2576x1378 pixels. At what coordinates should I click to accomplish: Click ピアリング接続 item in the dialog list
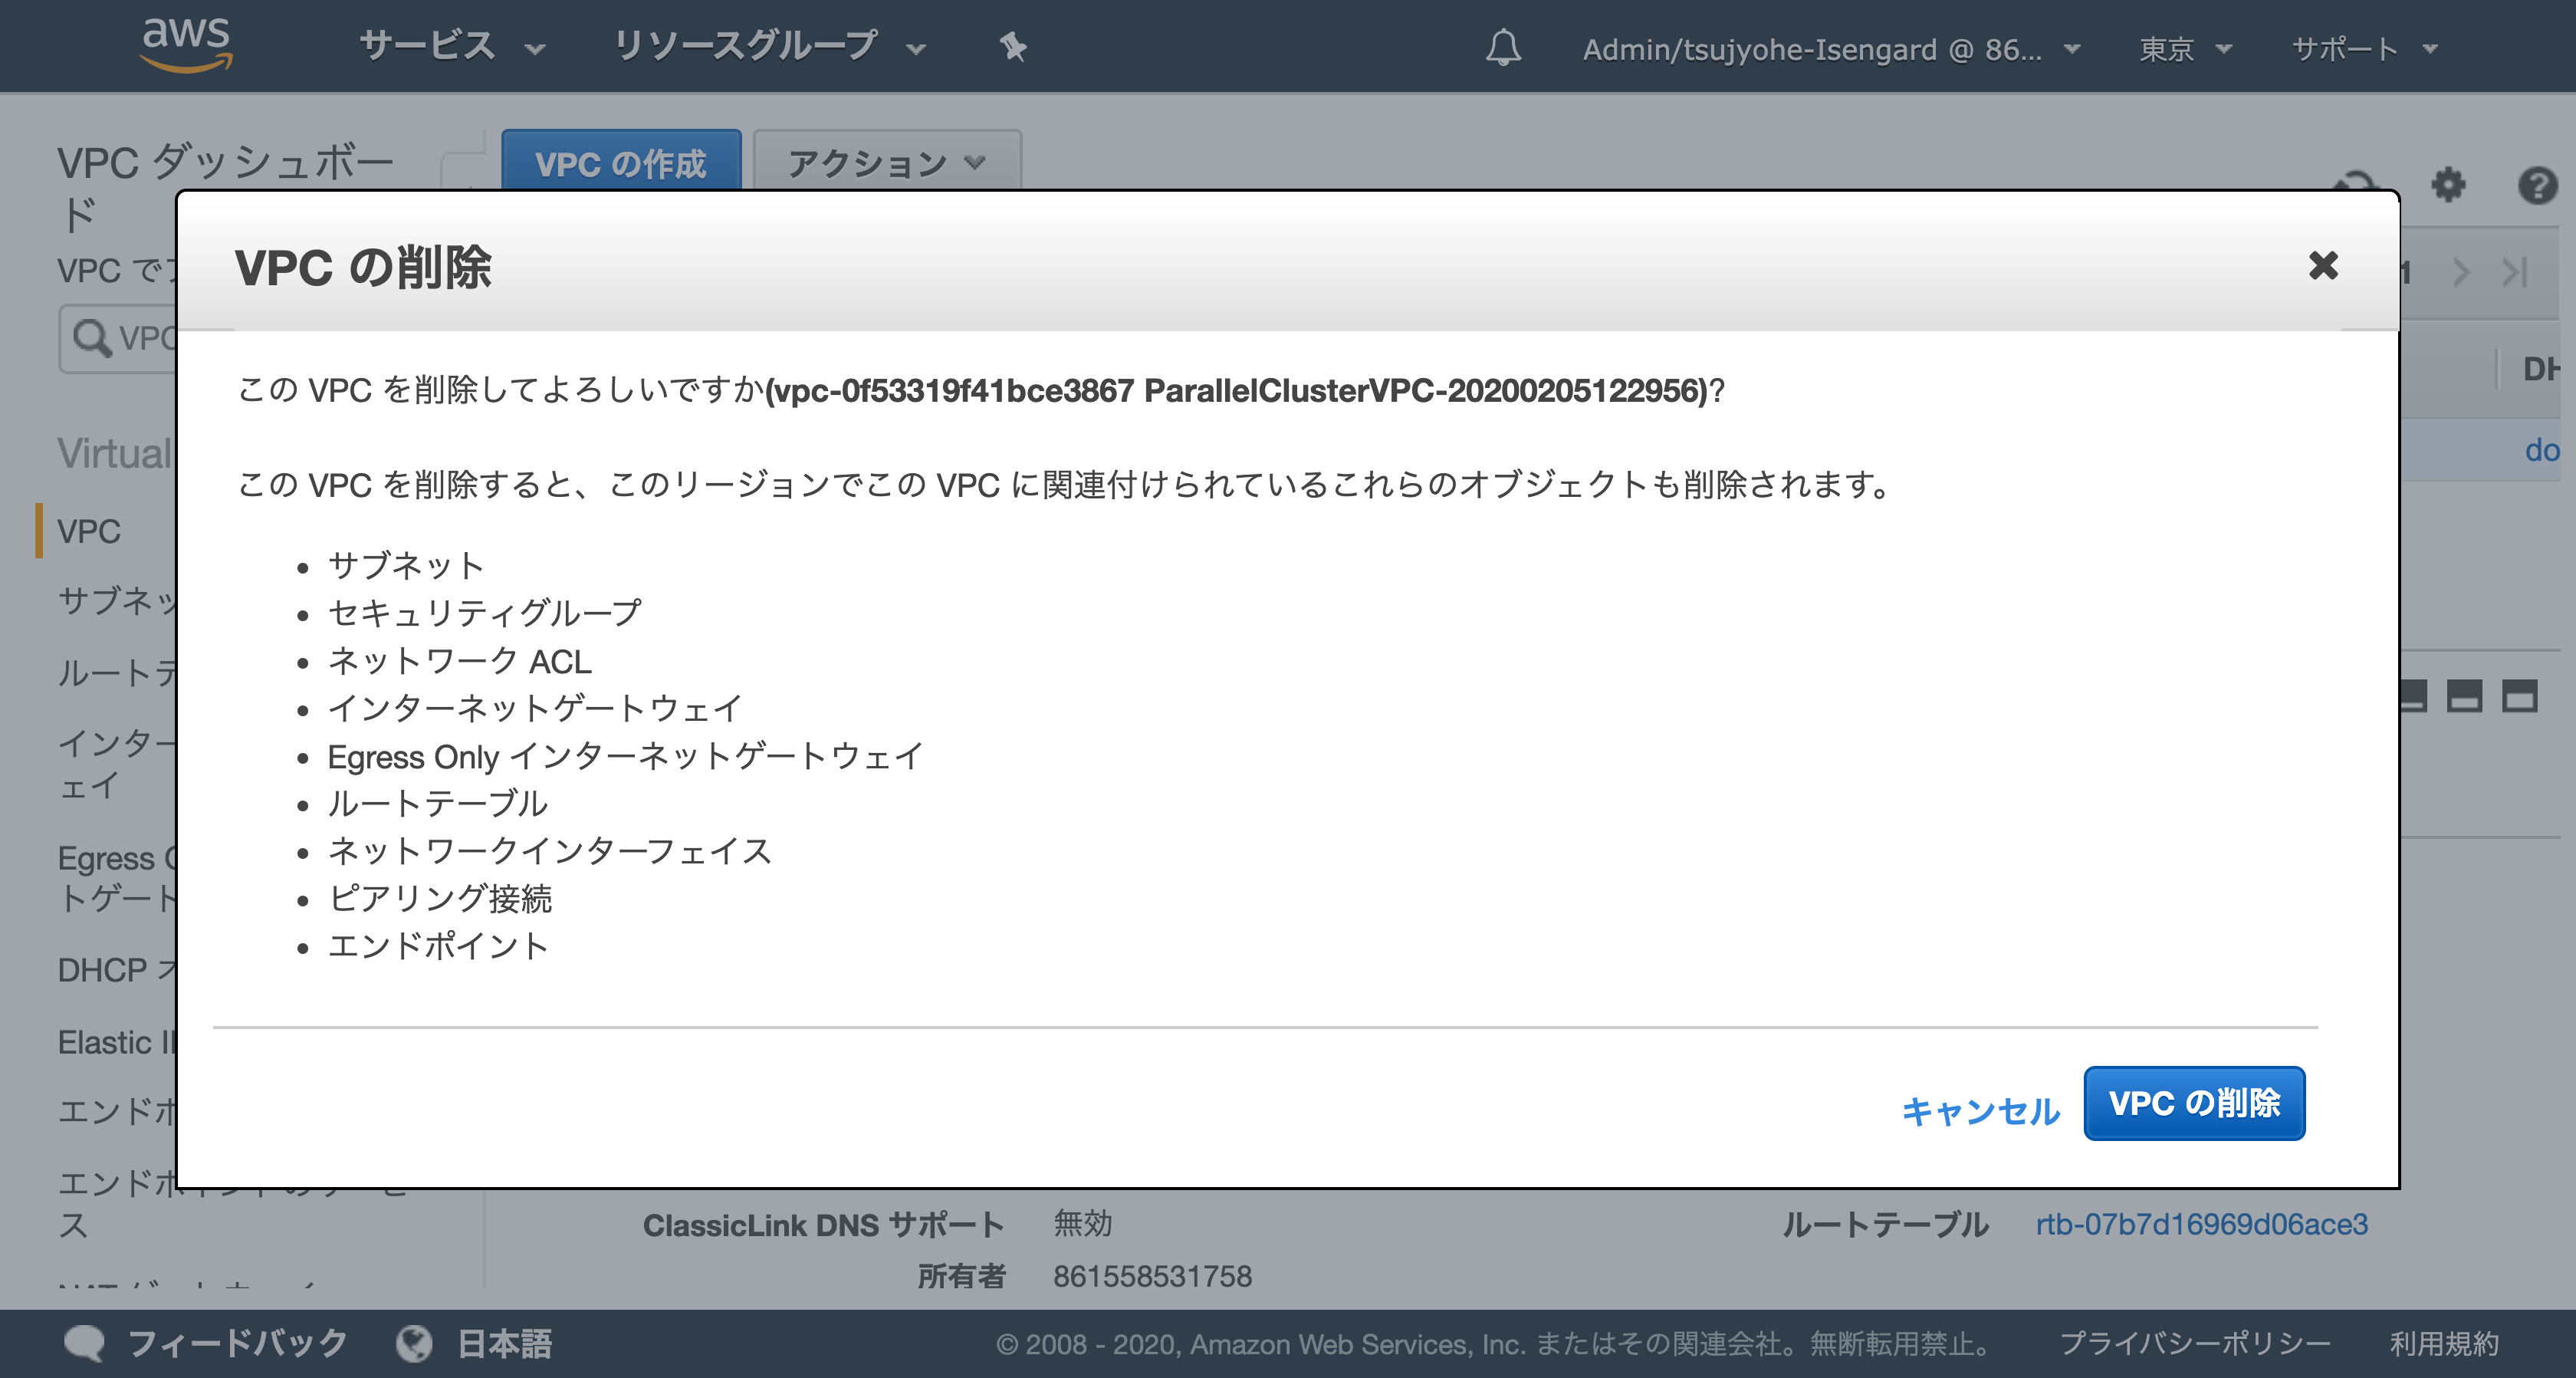pyautogui.click(x=440, y=898)
